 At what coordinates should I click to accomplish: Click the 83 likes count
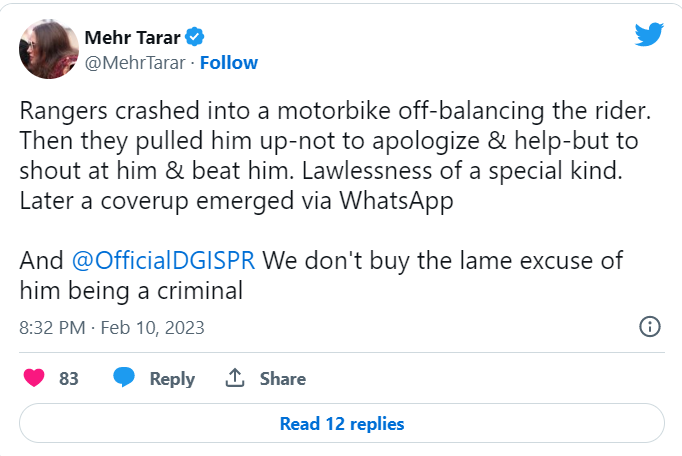click(x=69, y=379)
